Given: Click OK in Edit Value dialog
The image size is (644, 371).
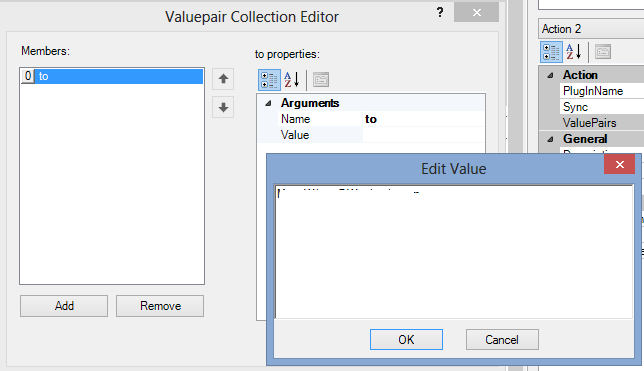Looking at the screenshot, I should [406, 339].
